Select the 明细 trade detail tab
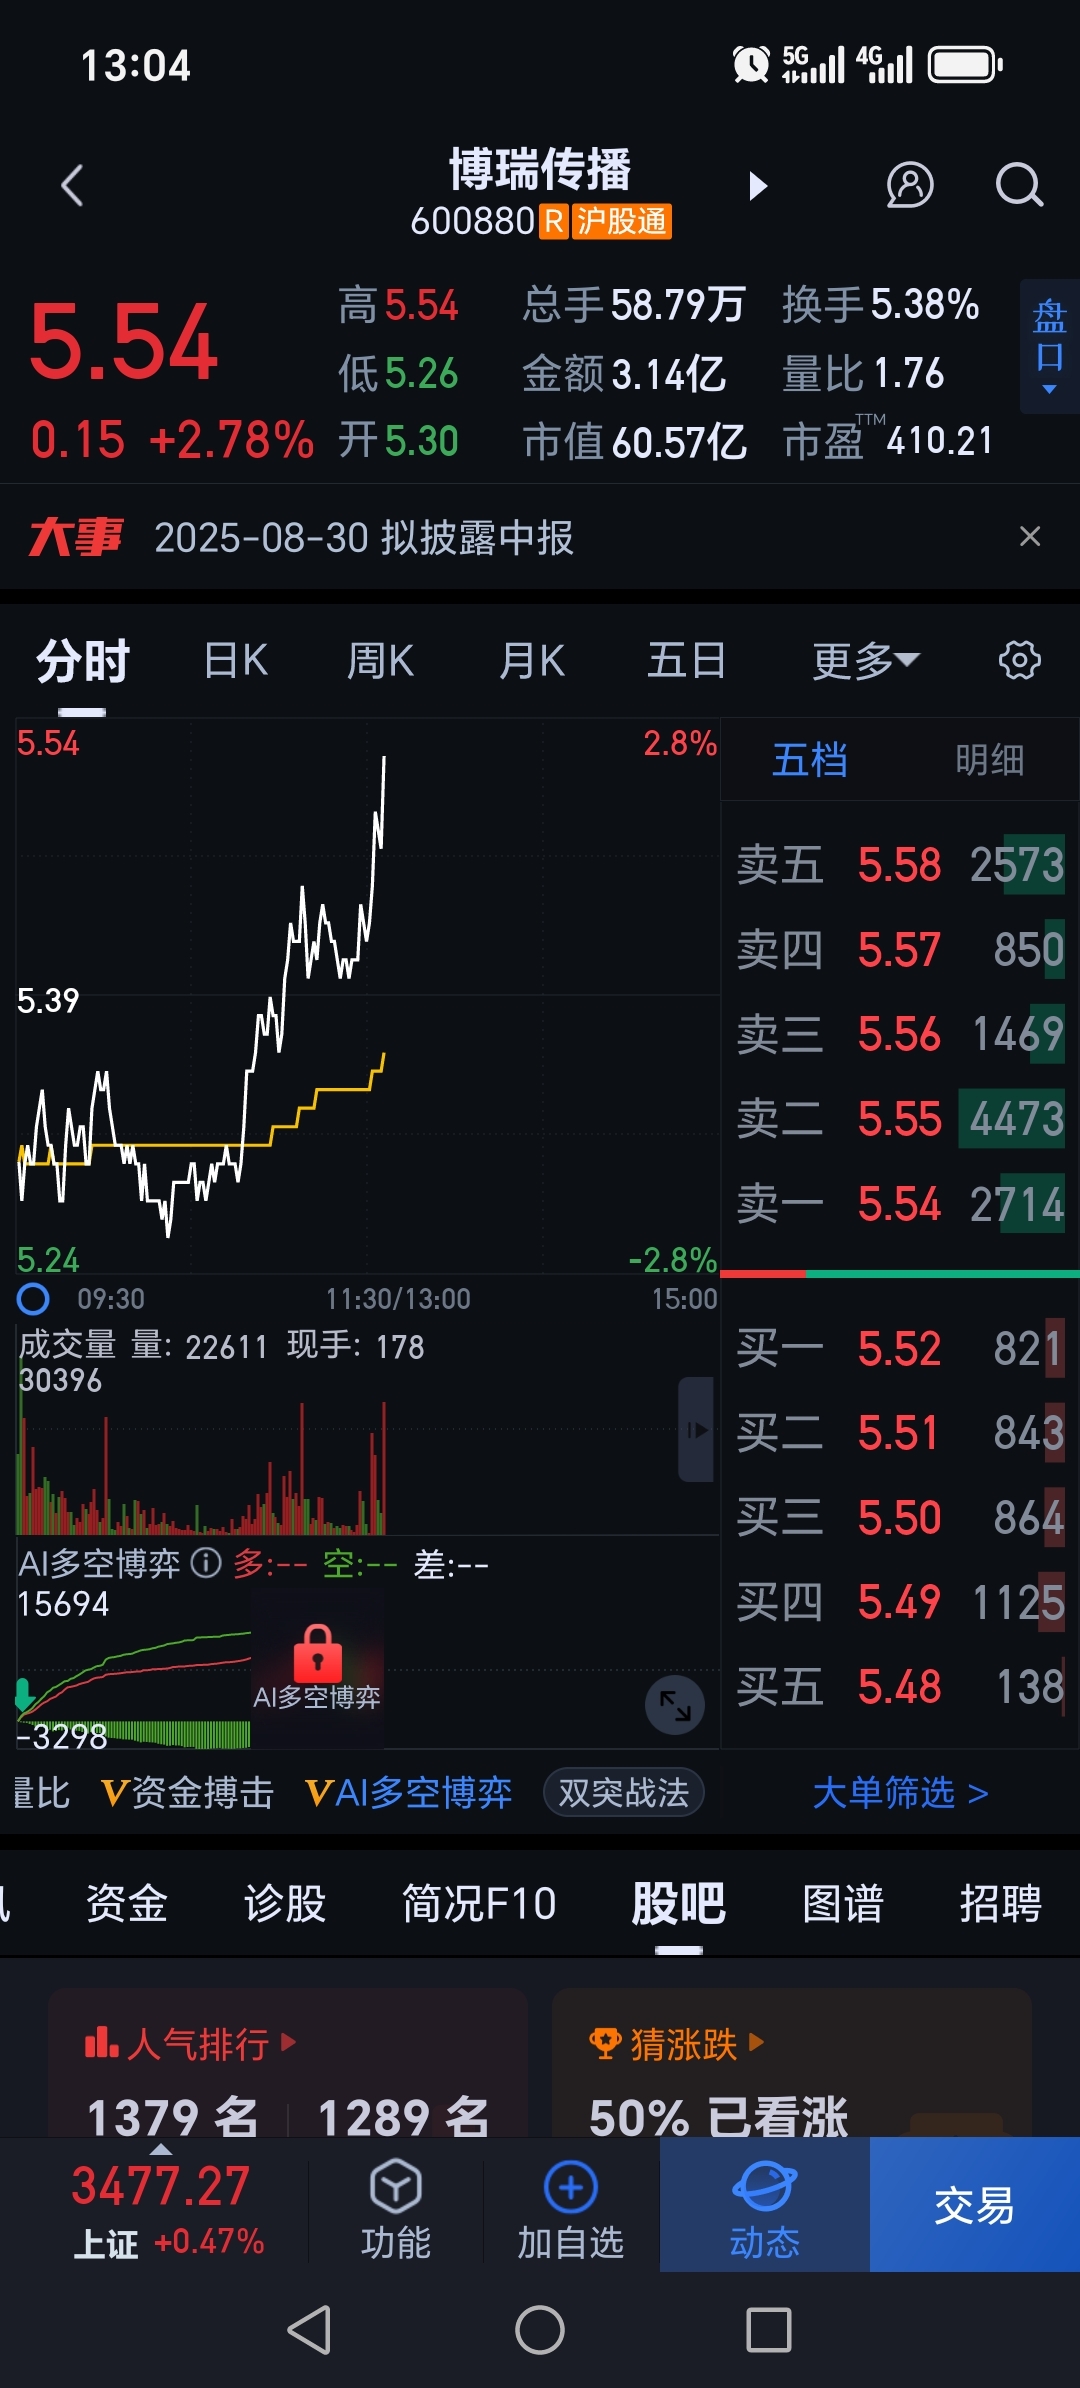The image size is (1080, 2388). [x=989, y=760]
